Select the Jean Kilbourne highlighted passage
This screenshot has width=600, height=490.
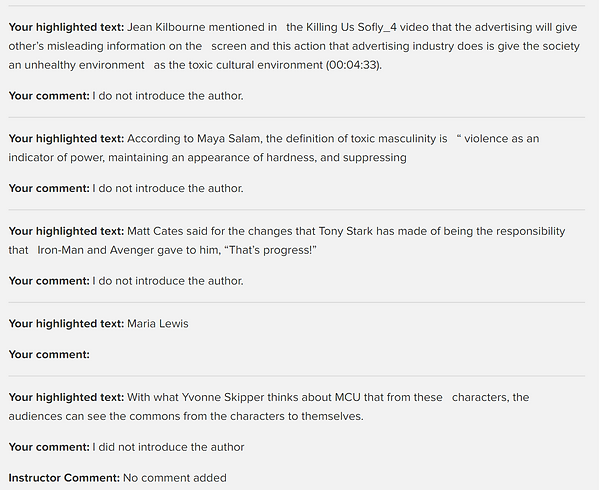pyautogui.click(x=294, y=46)
